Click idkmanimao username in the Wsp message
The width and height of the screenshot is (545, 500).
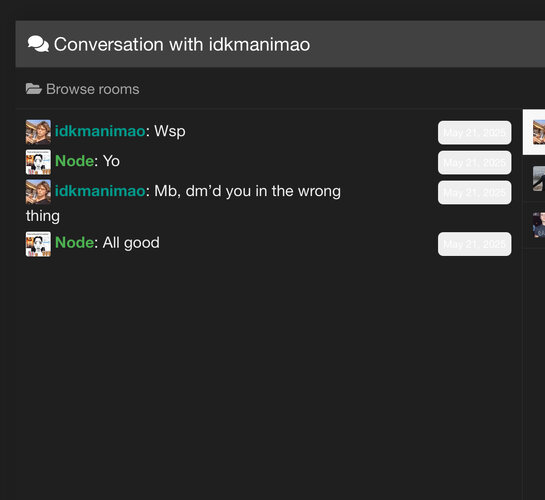pyautogui.click(x=100, y=131)
